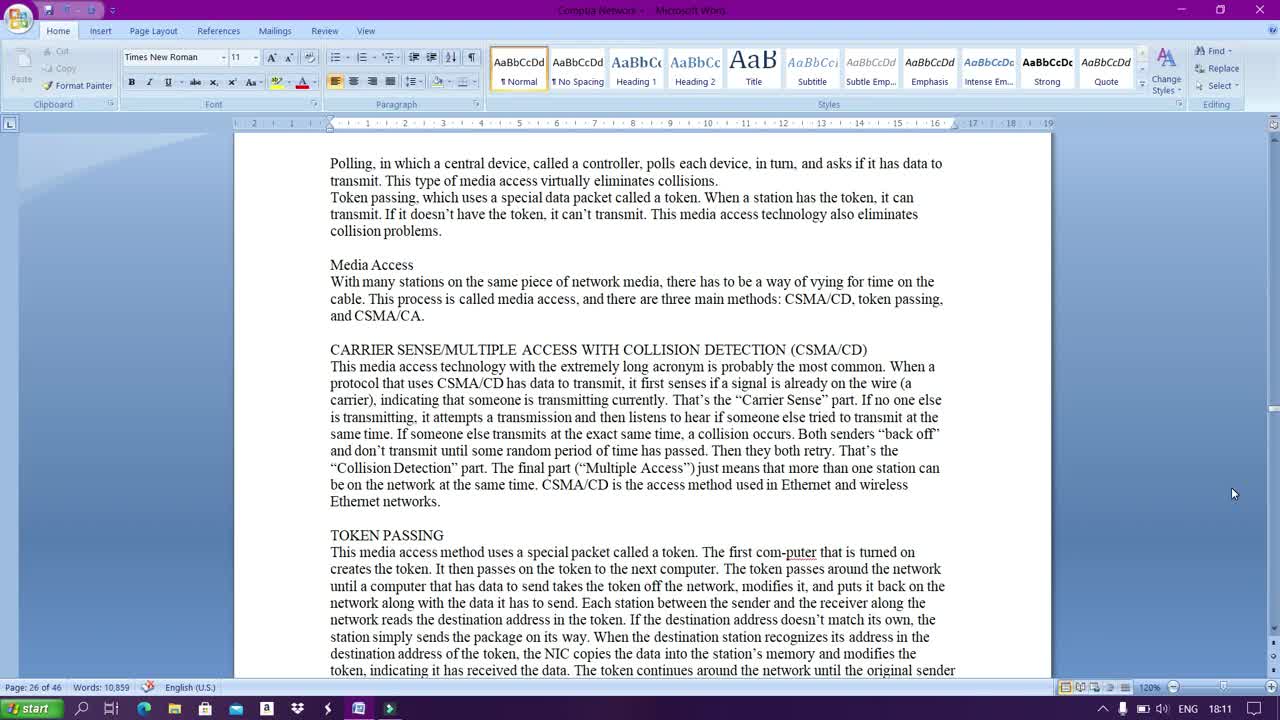Viewport: 1280px width, 720px height.
Task: Toggle Subscript formatting
Action: pyautogui.click(x=213, y=82)
